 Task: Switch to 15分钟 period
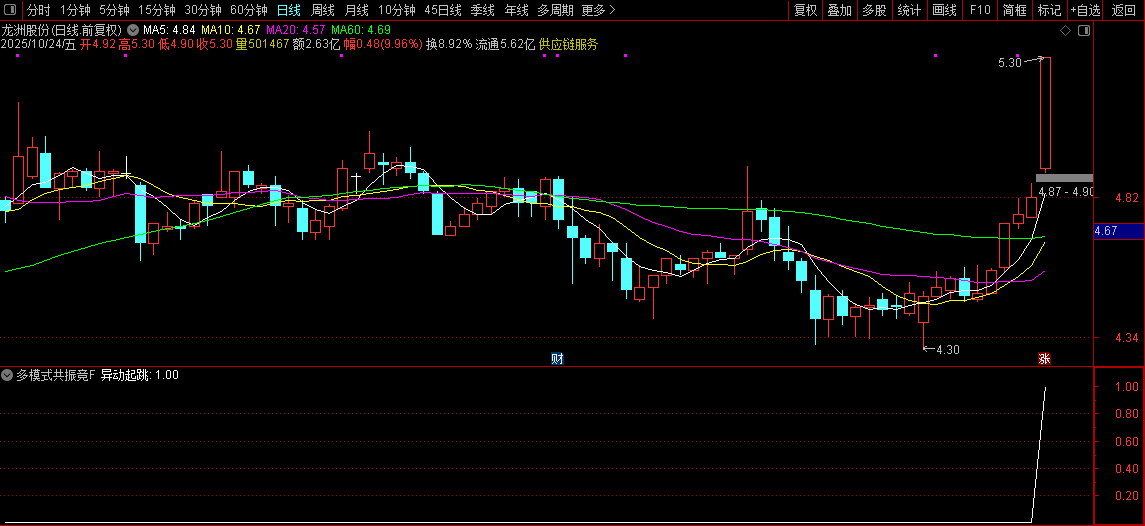[x=156, y=10]
